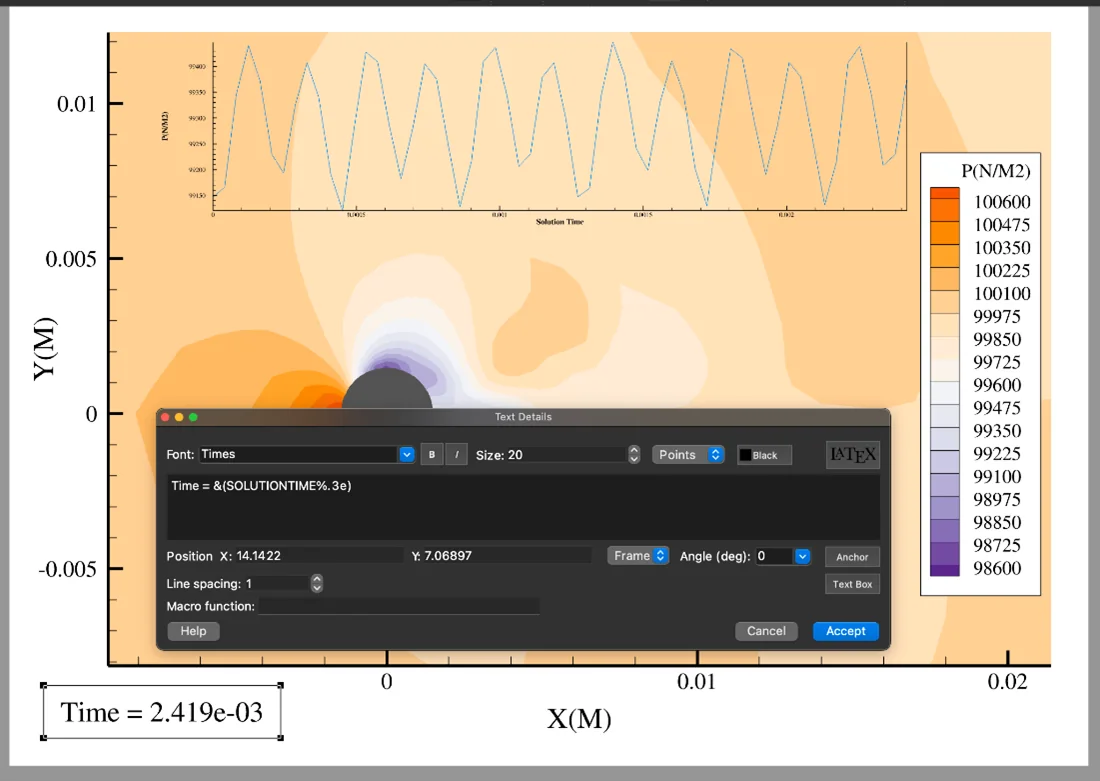Click the Line spacing value field
This screenshot has height=781, width=1100.
click(x=277, y=583)
